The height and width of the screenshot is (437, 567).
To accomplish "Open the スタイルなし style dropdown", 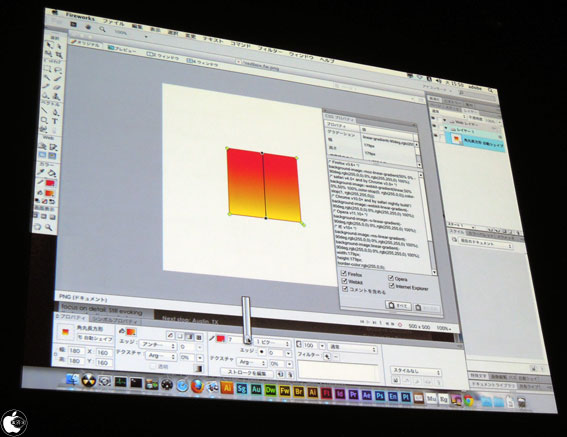I will [x=416, y=371].
